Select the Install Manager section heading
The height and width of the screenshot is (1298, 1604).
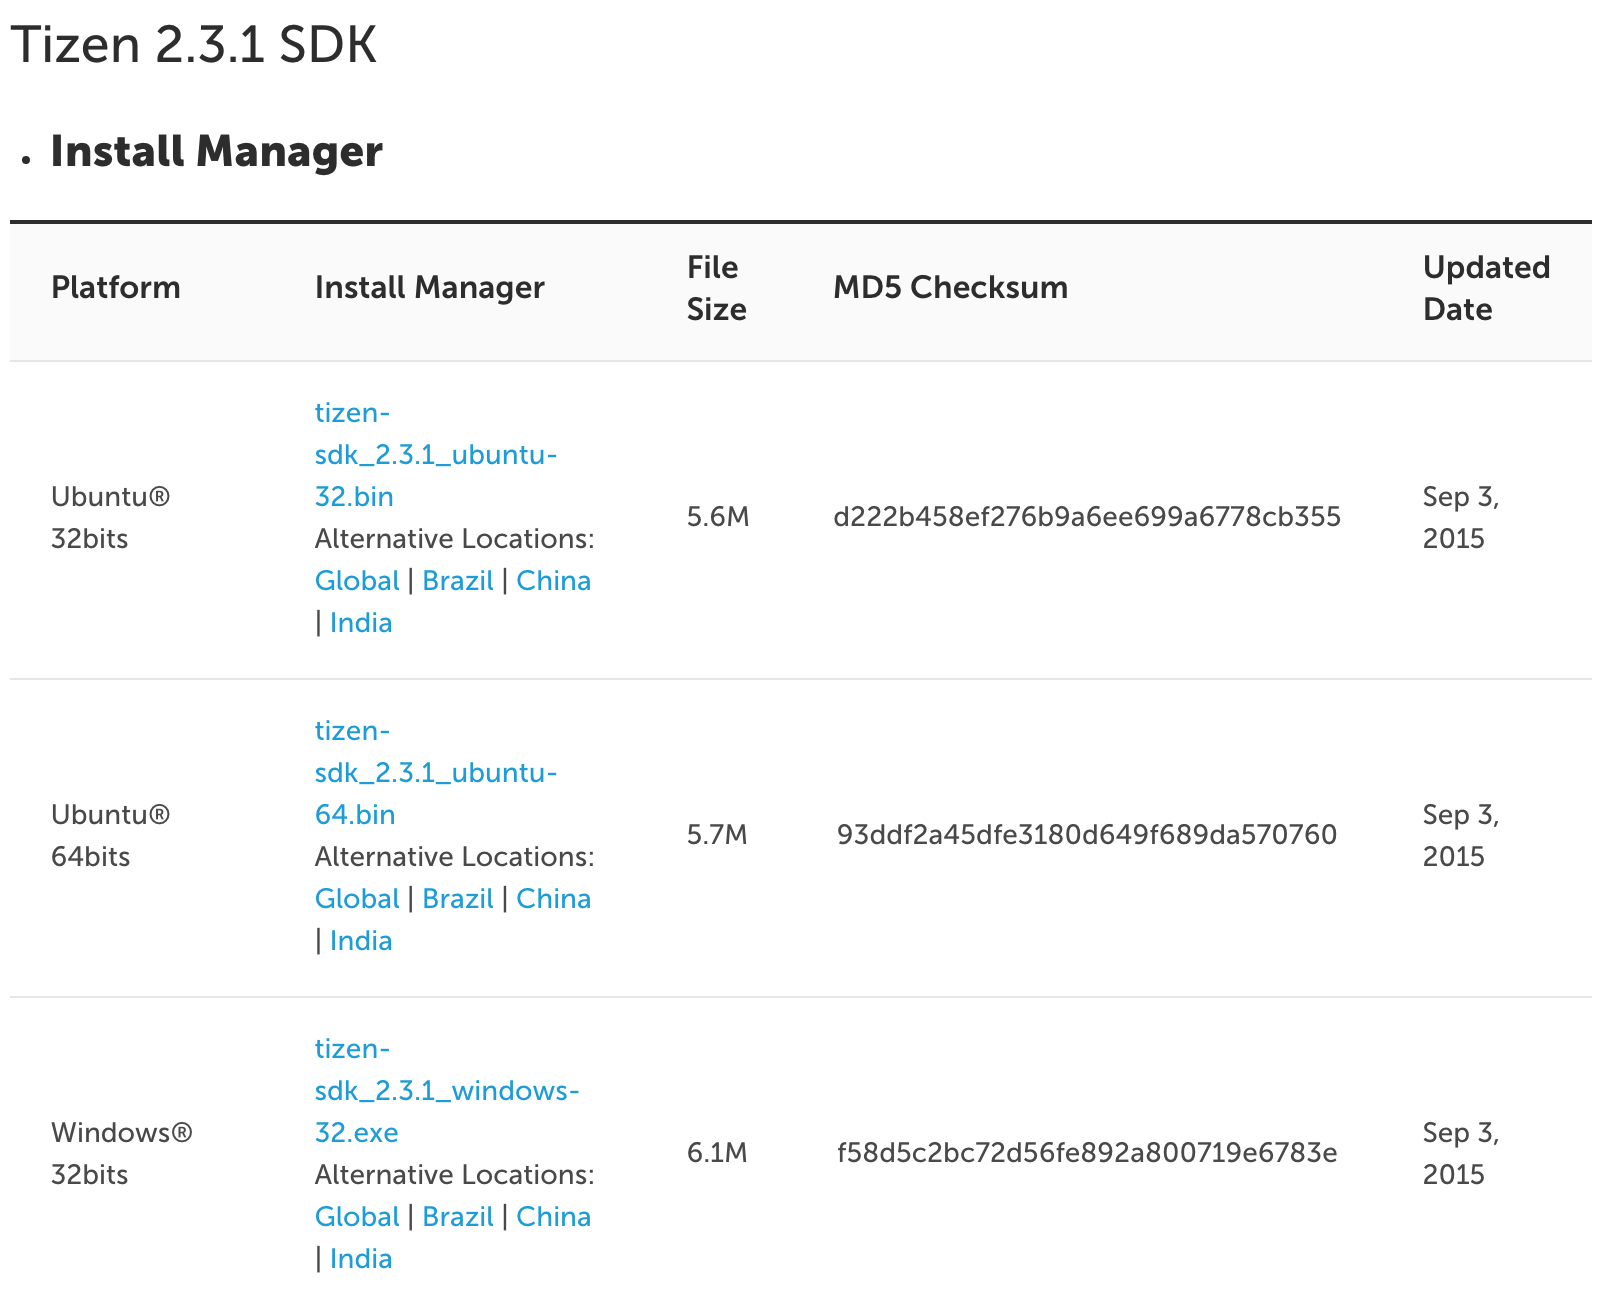click(216, 152)
